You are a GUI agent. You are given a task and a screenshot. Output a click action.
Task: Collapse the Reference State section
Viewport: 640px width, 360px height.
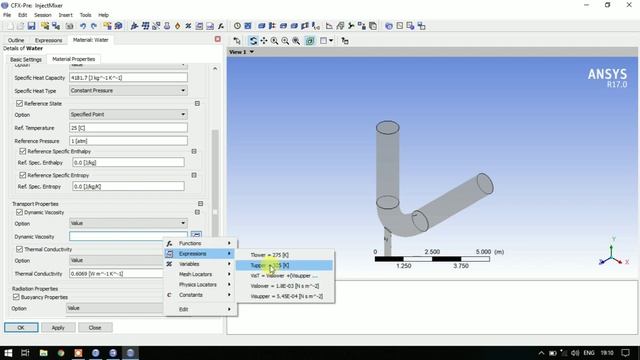[x=197, y=104]
